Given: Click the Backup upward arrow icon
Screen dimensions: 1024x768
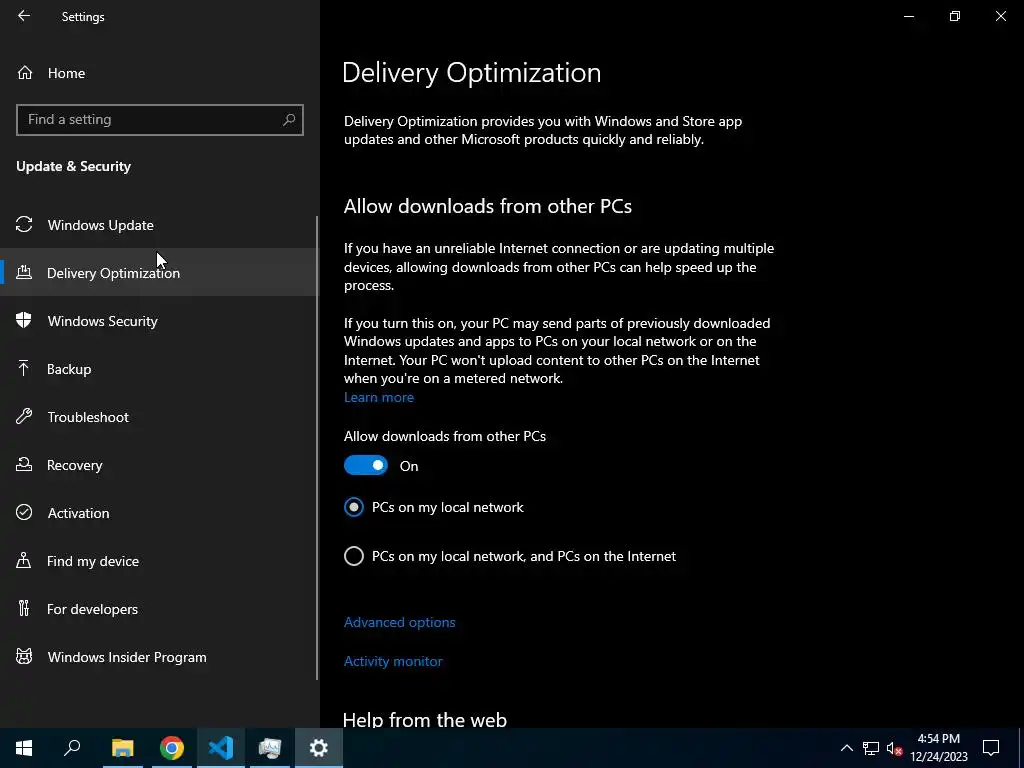Looking at the screenshot, I should click(x=24, y=368).
